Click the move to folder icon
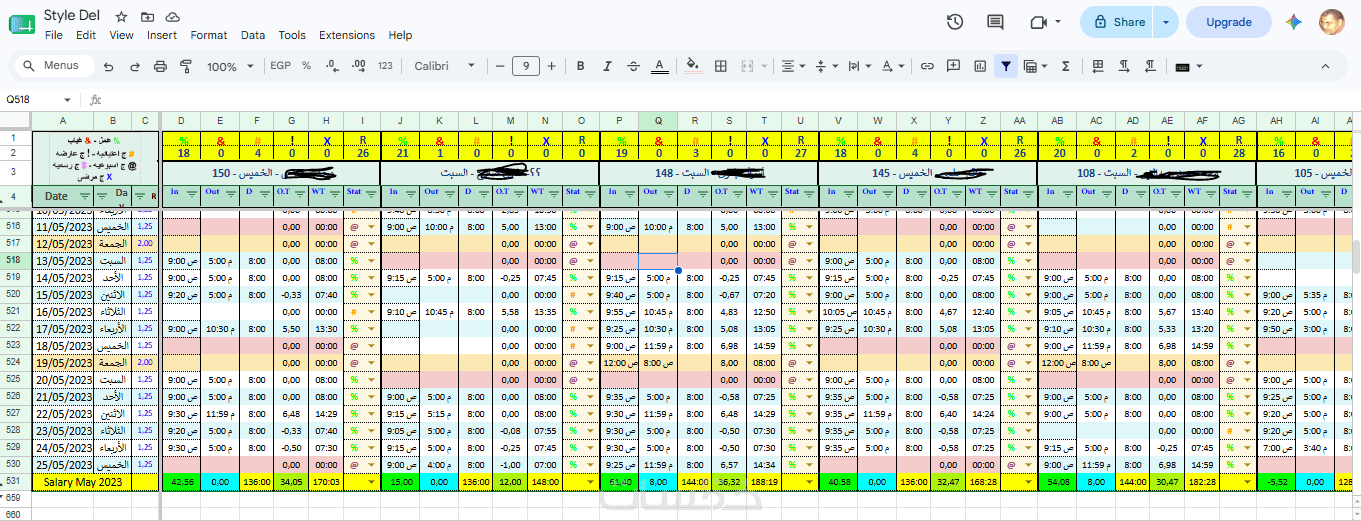 (x=147, y=17)
